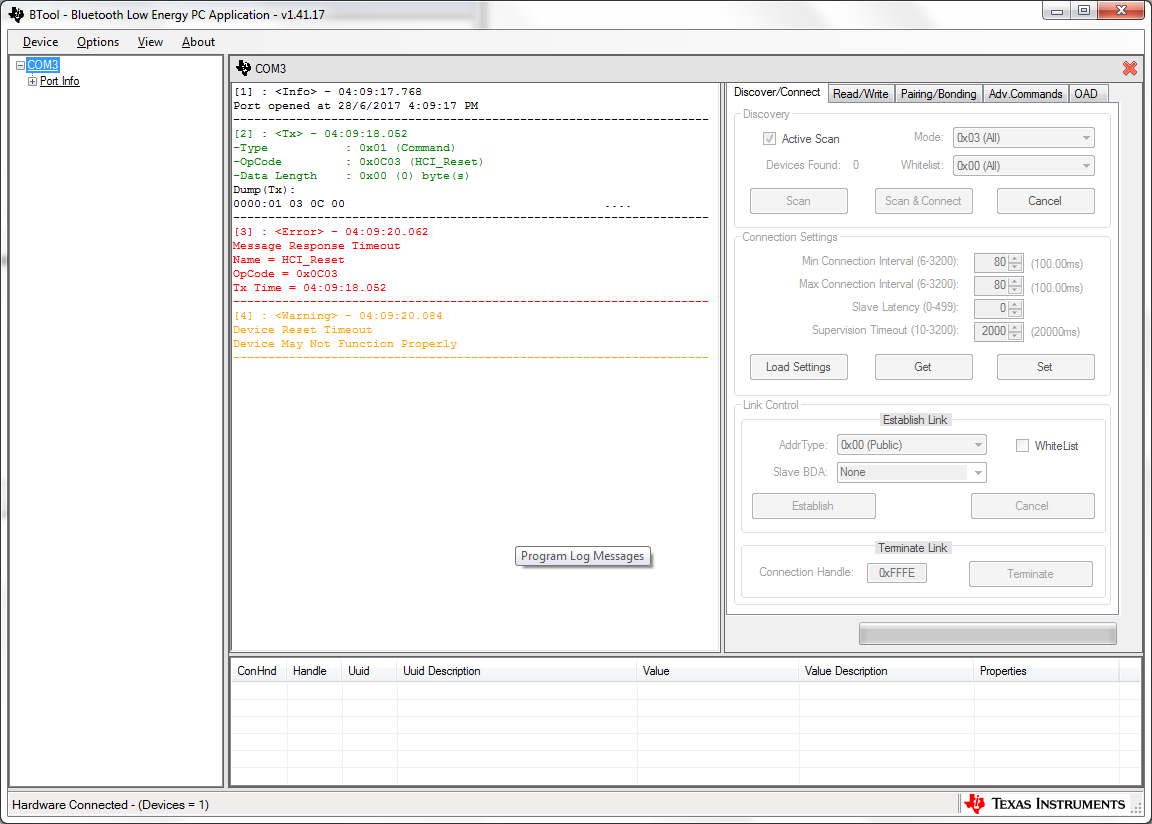Click the Uuid column header
Screen dimensions: 1152x824
tap(370, 671)
